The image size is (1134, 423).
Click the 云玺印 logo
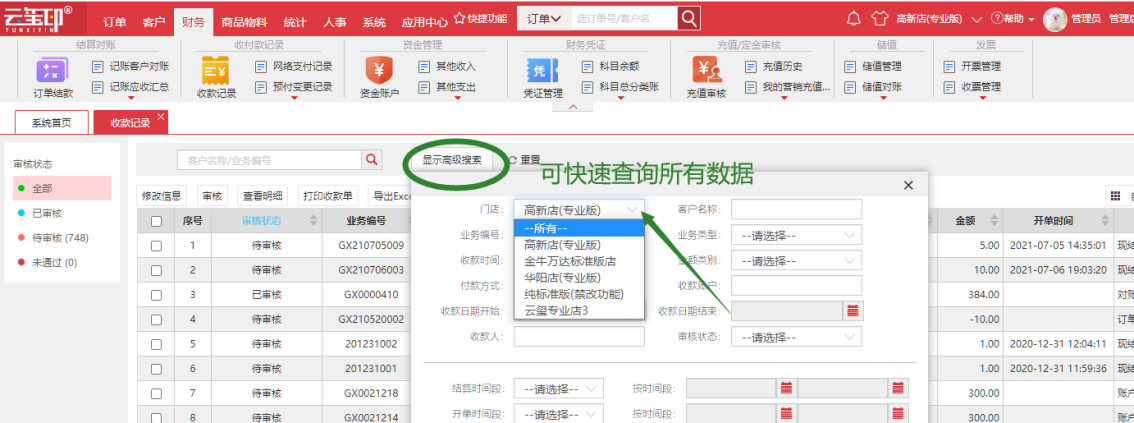39,20
